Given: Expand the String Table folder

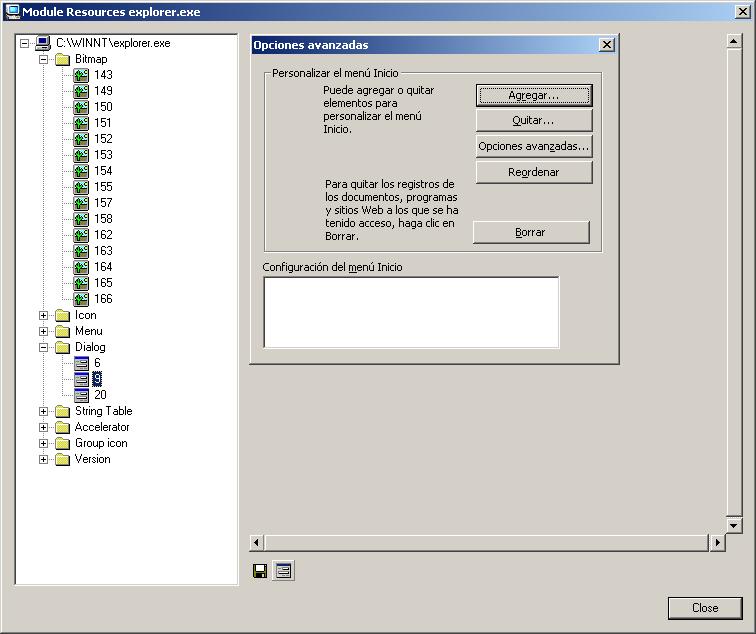Looking at the screenshot, I should click(43, 411).
